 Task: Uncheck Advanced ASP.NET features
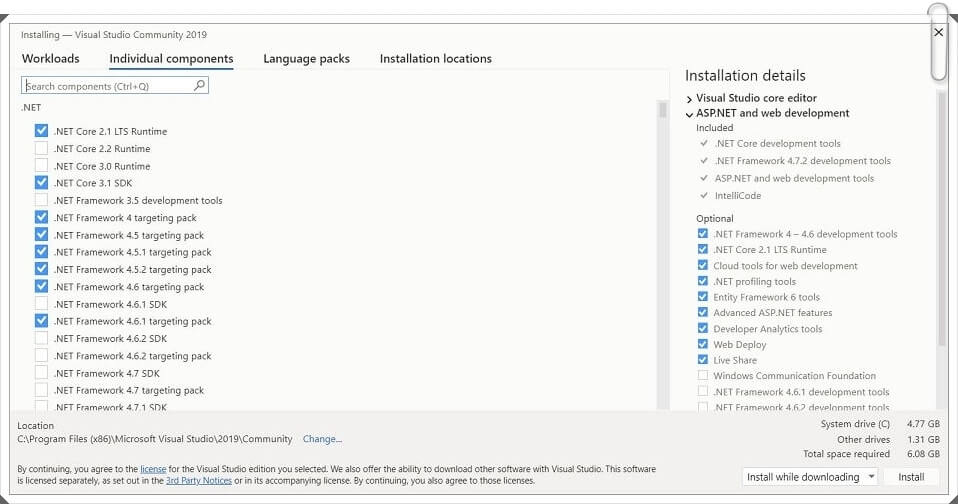click(x=703, y=312)
